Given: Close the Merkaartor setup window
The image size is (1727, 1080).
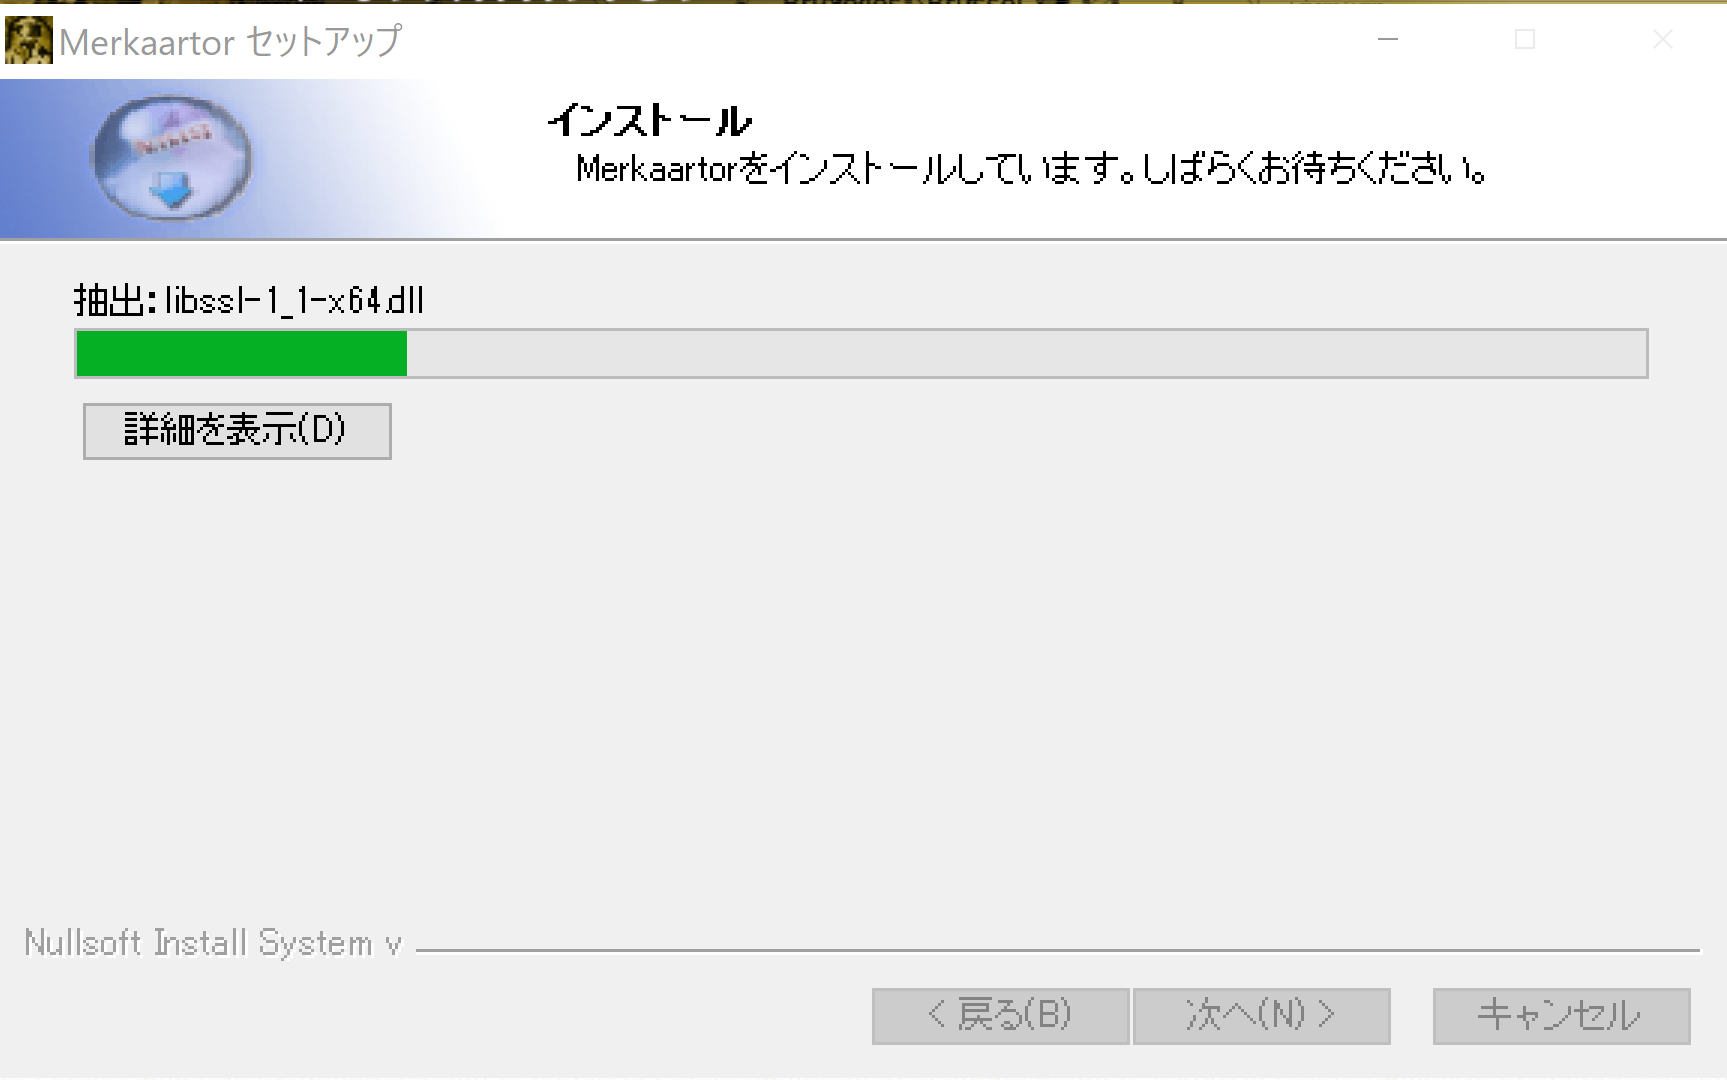Looking at the screenshot, I should [x=1662, y=40].
